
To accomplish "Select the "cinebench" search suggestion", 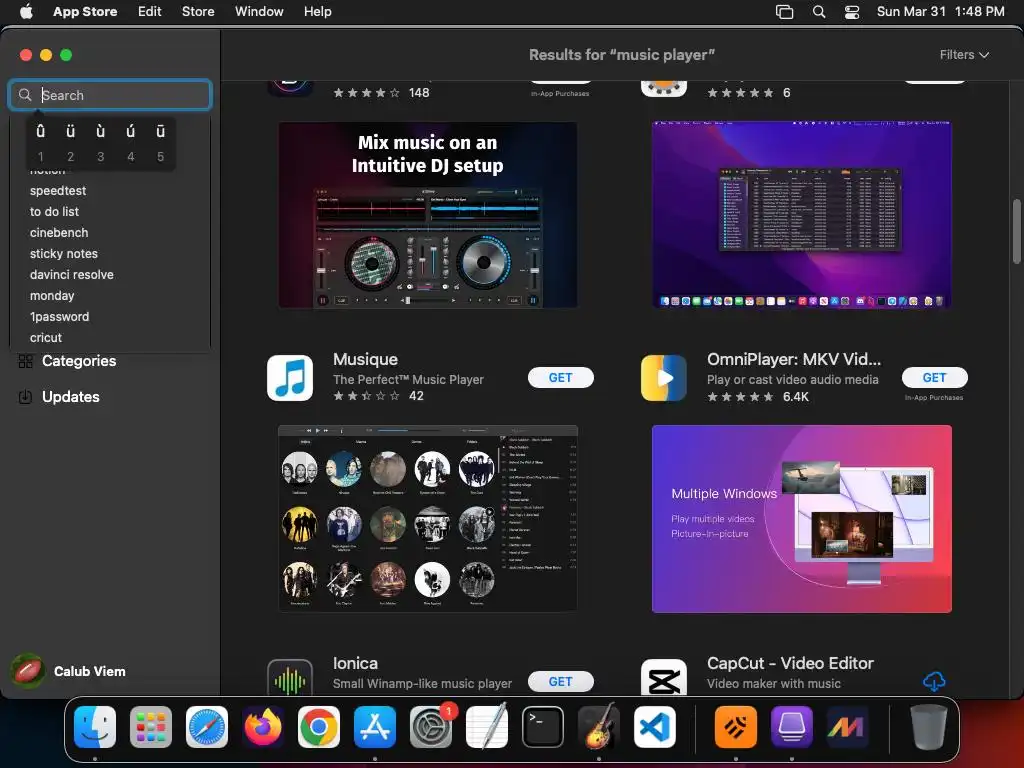I will (x=59, y=232).
